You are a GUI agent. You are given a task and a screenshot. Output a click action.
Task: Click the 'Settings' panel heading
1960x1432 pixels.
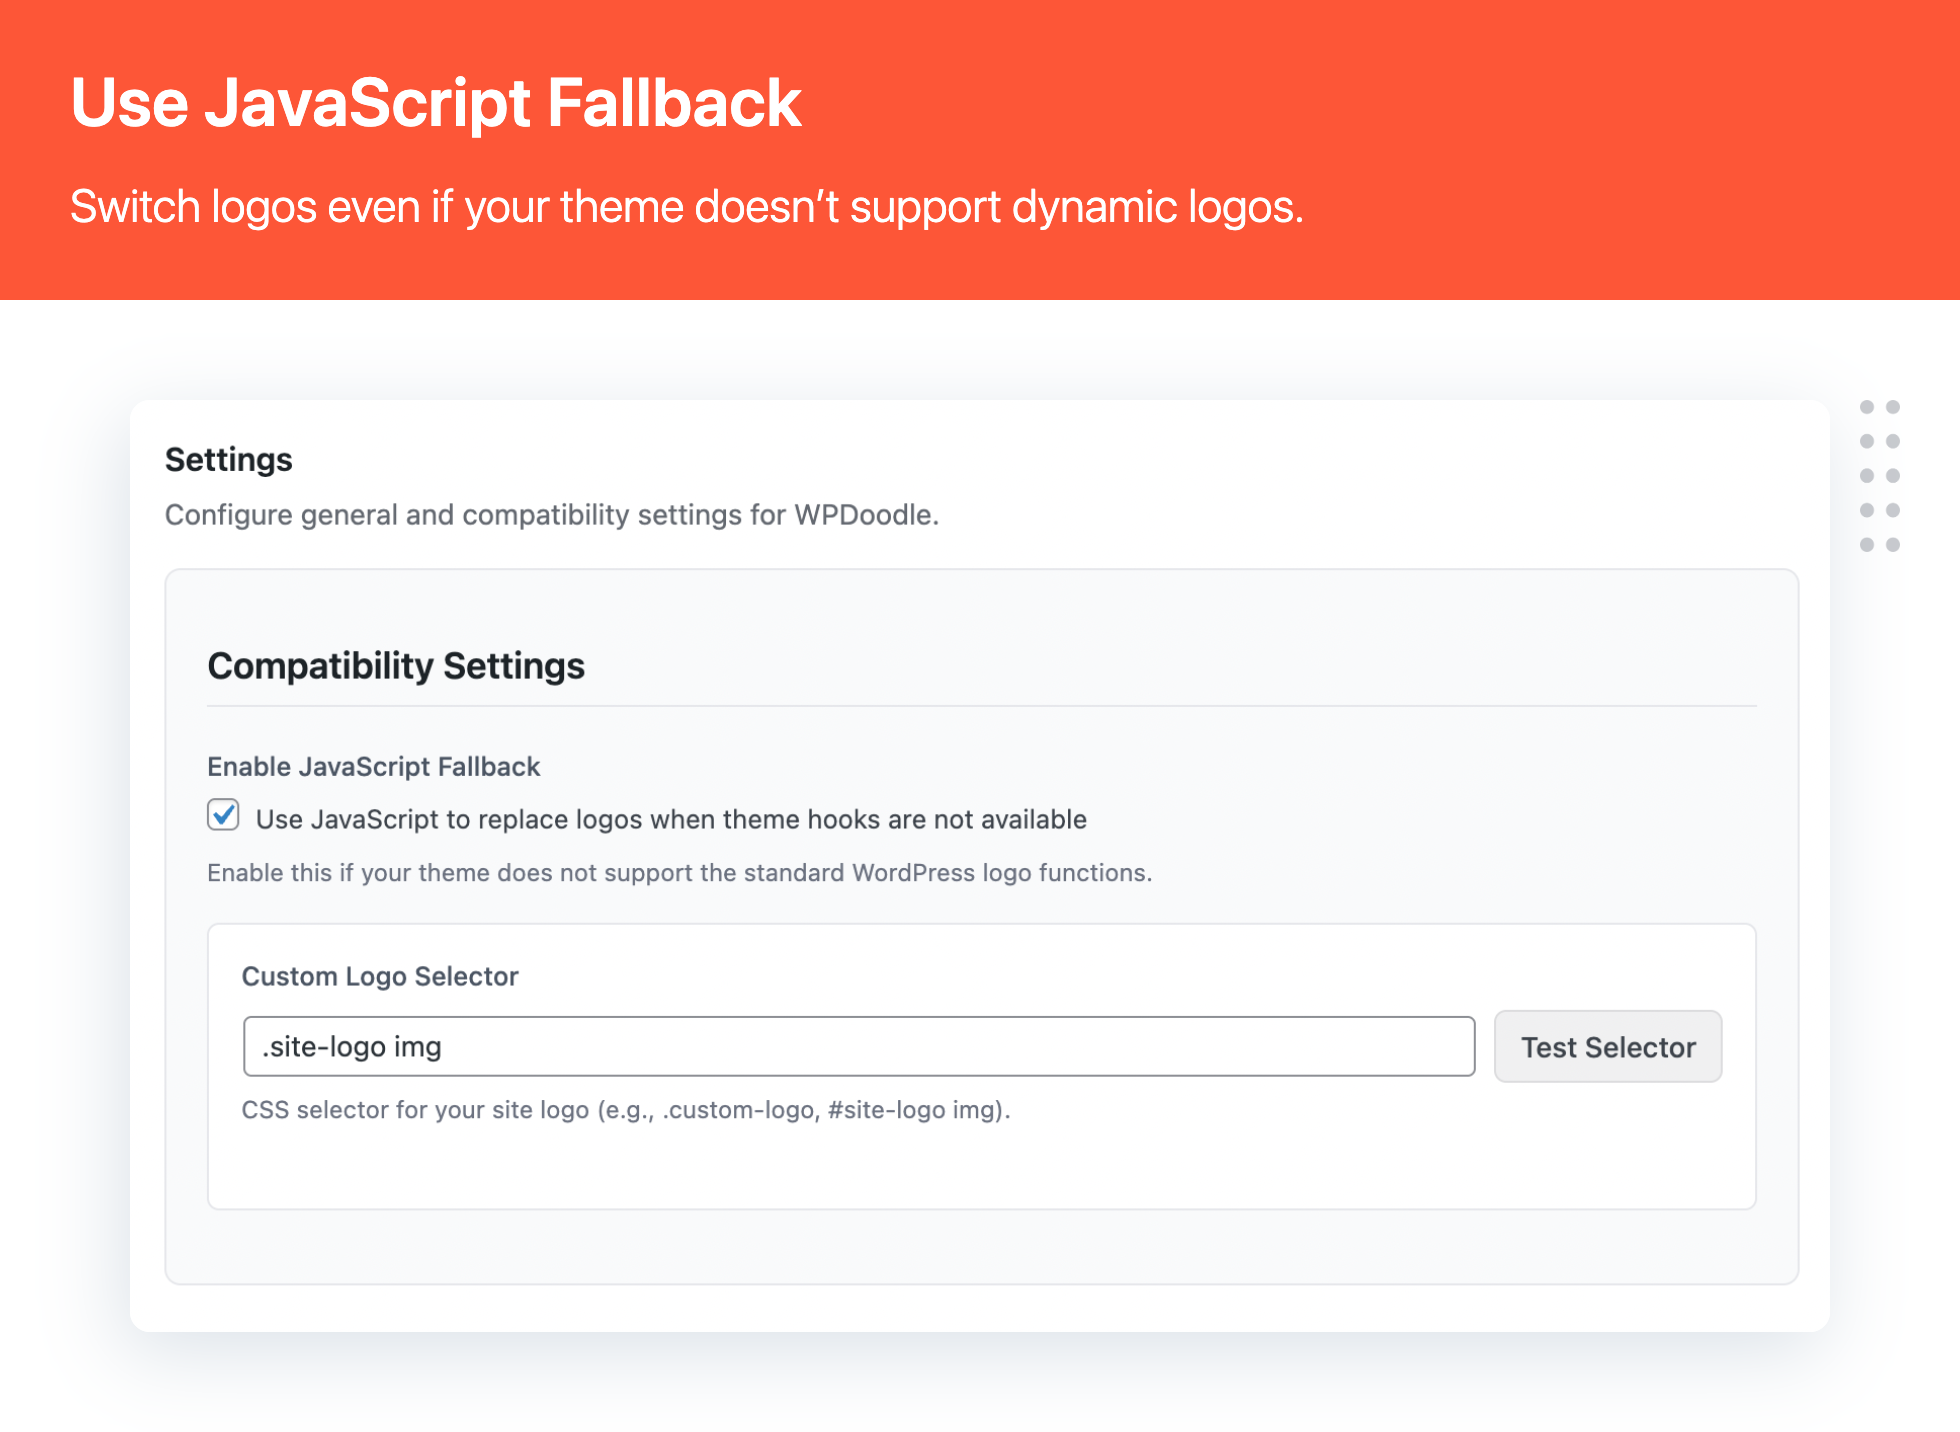(229, 459)
